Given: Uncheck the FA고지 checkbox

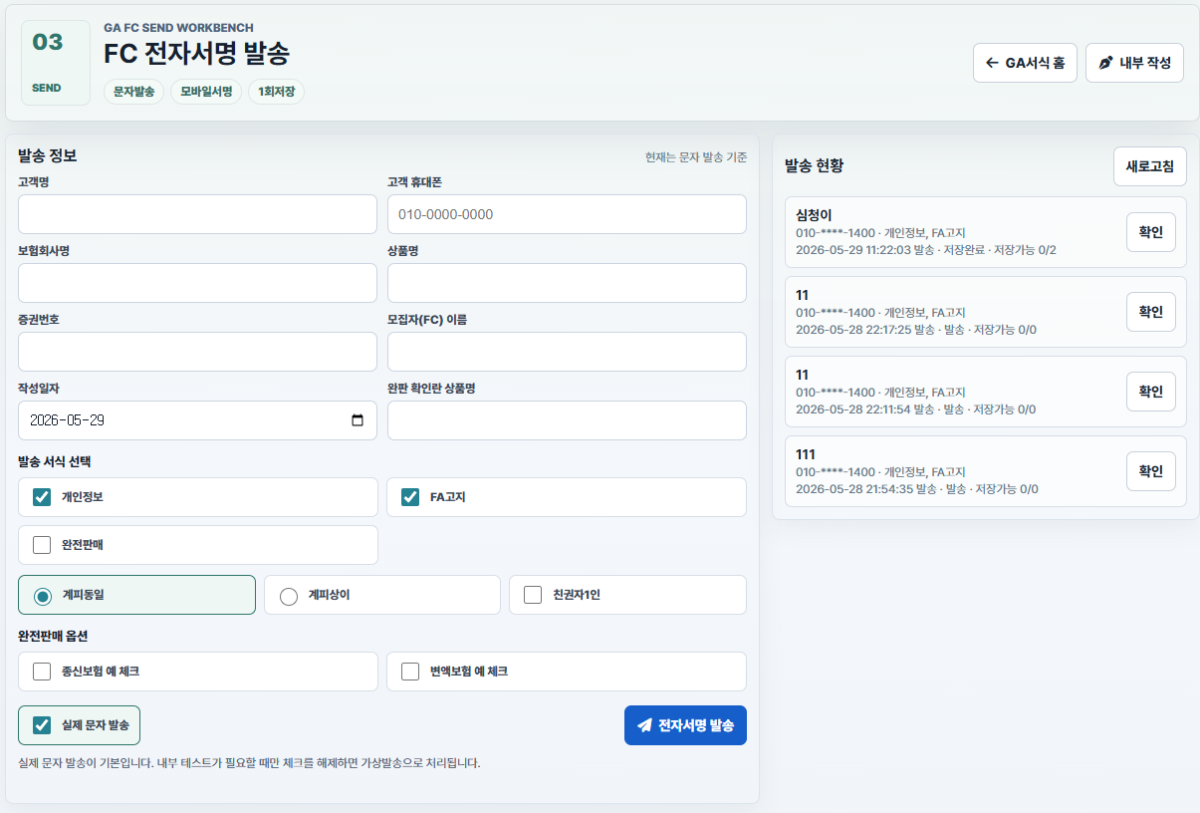Looking at the screenshot, I should coord(410,497).
